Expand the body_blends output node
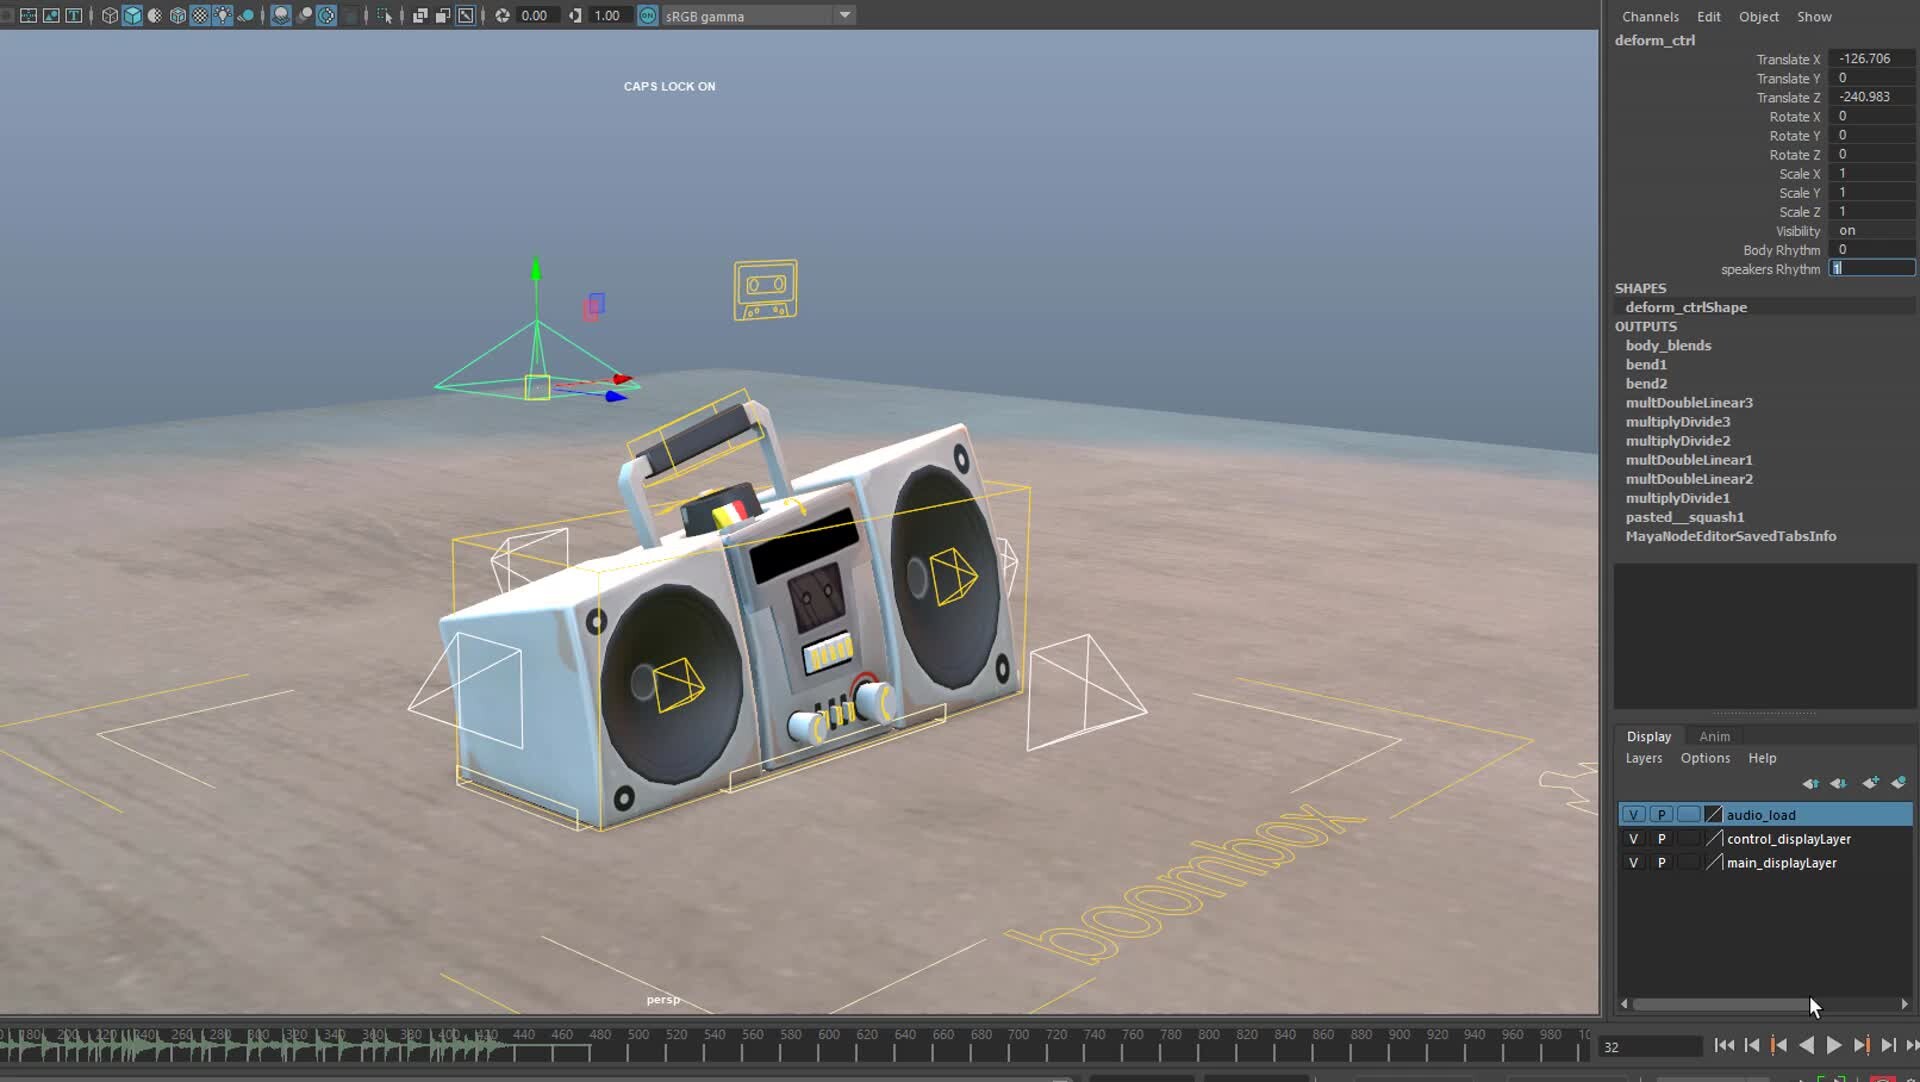The height and width of the screenshot is (1082, 1920). click(x=1668, y=345)
